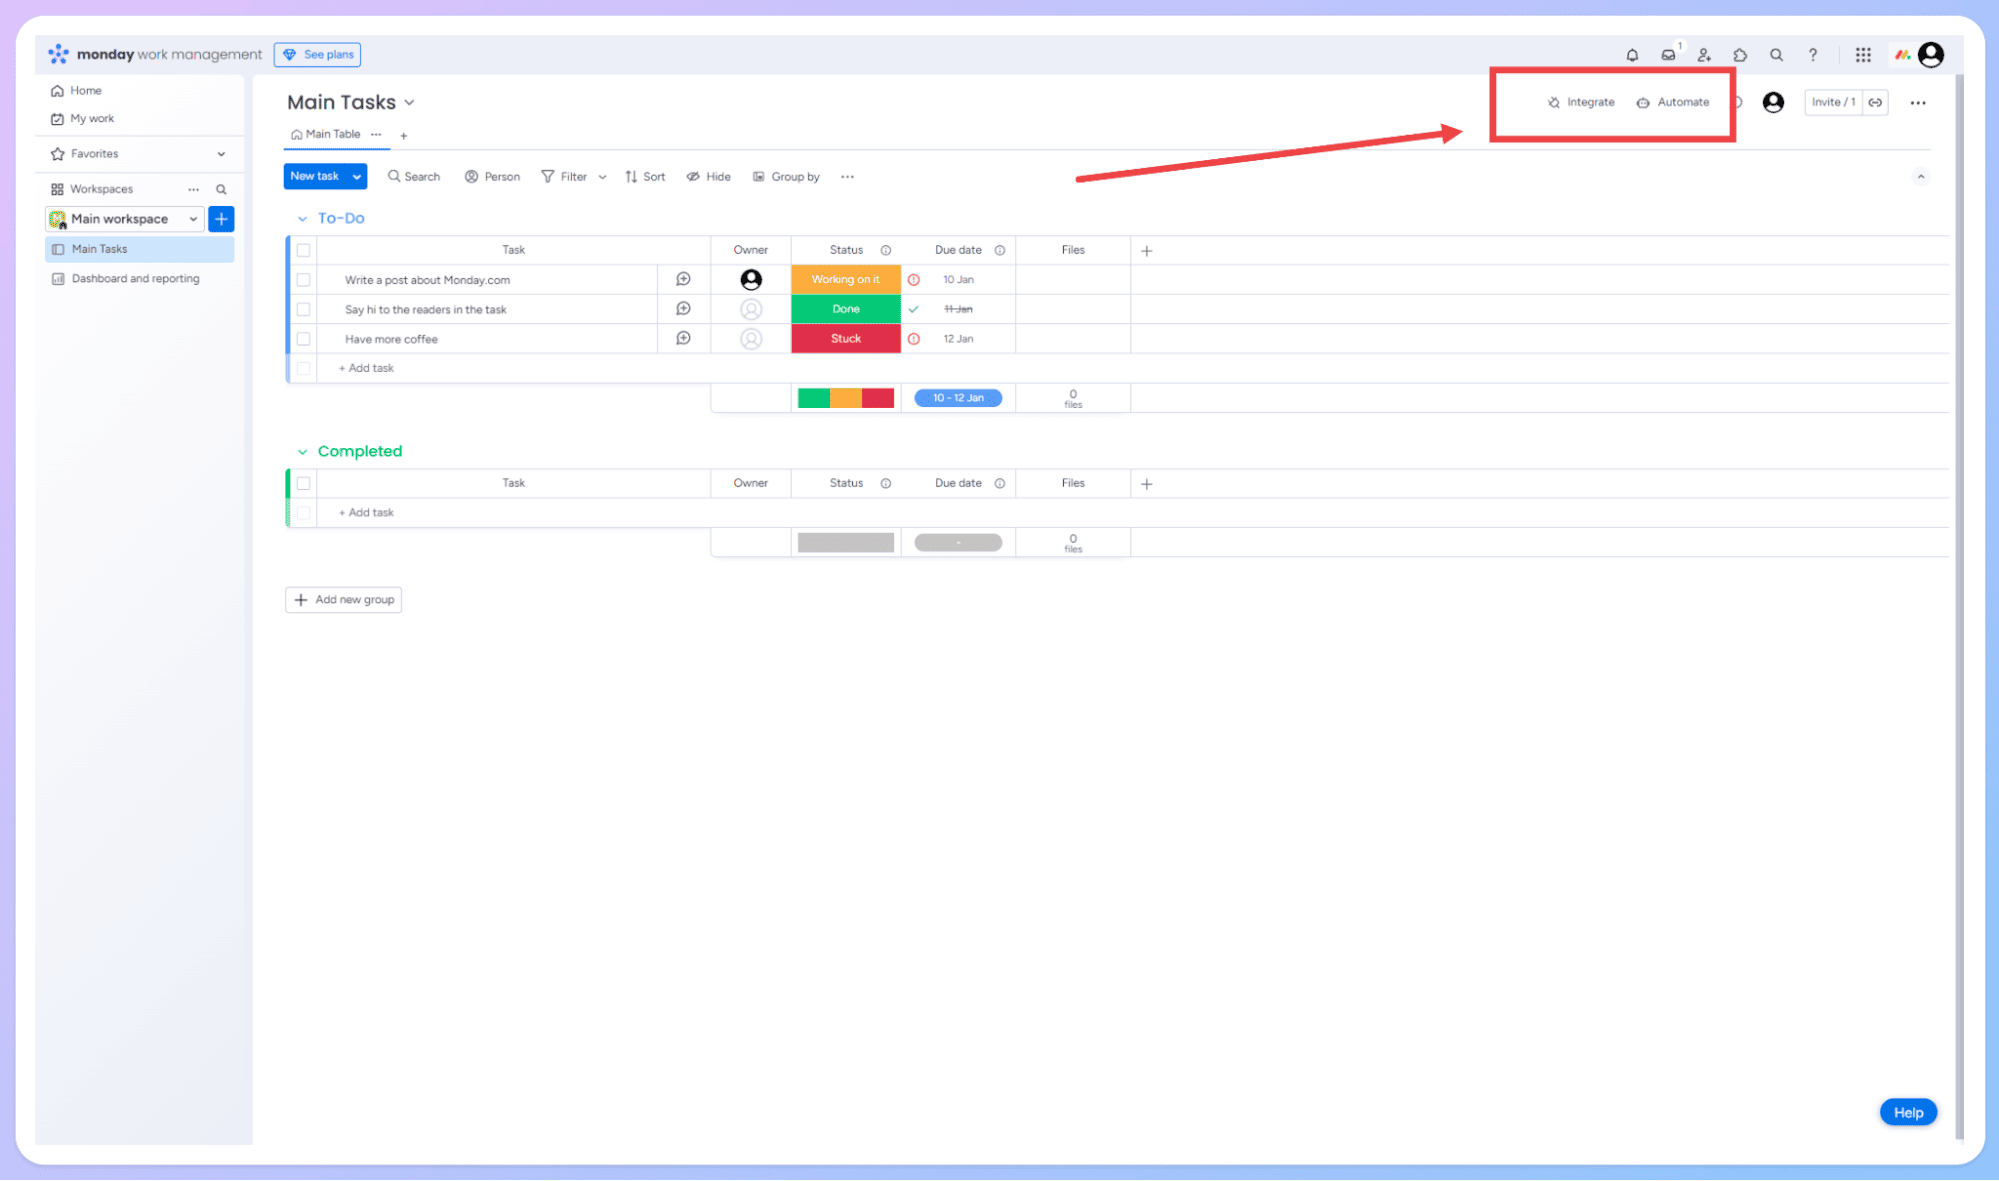Click the search everything magnifier icon
1999x1181 pixels.
[x=1776, y=55]
